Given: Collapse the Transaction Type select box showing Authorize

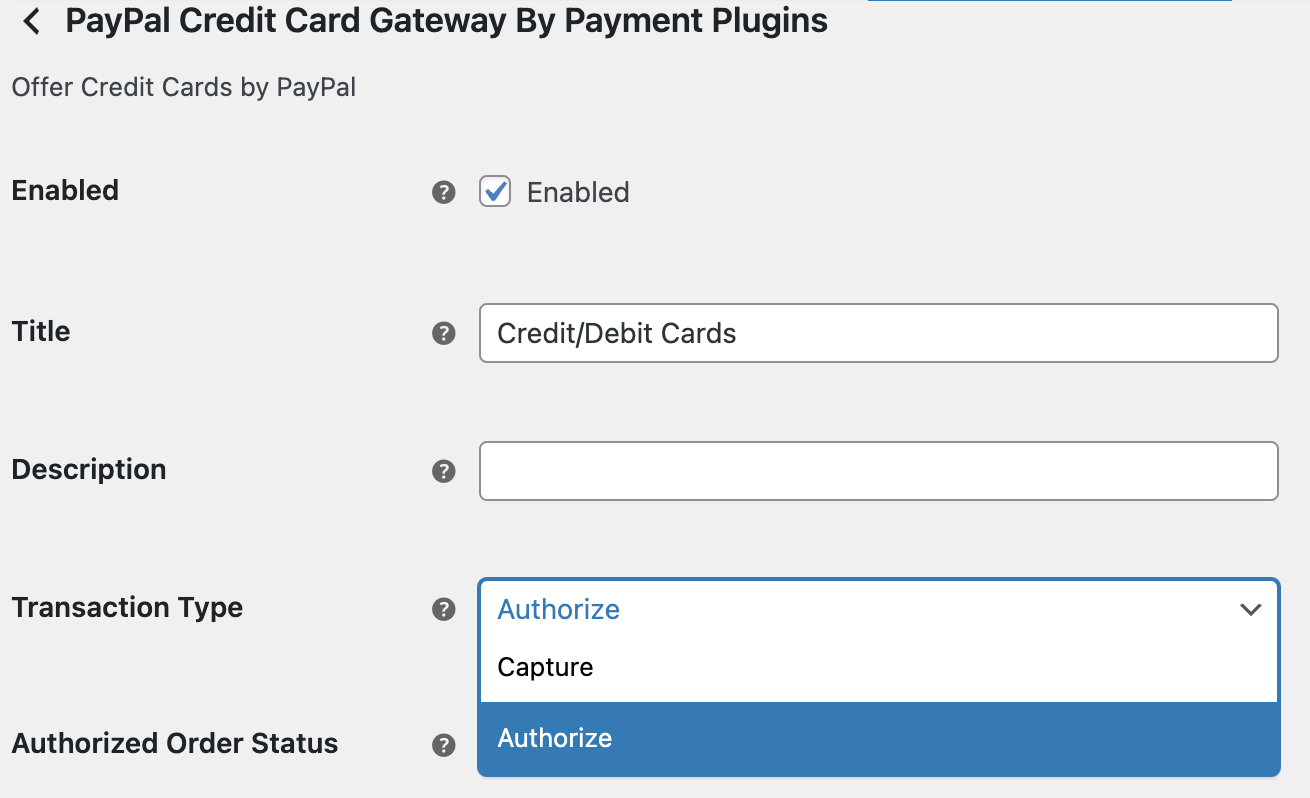Looking at the screenshot, I should 879,609.
